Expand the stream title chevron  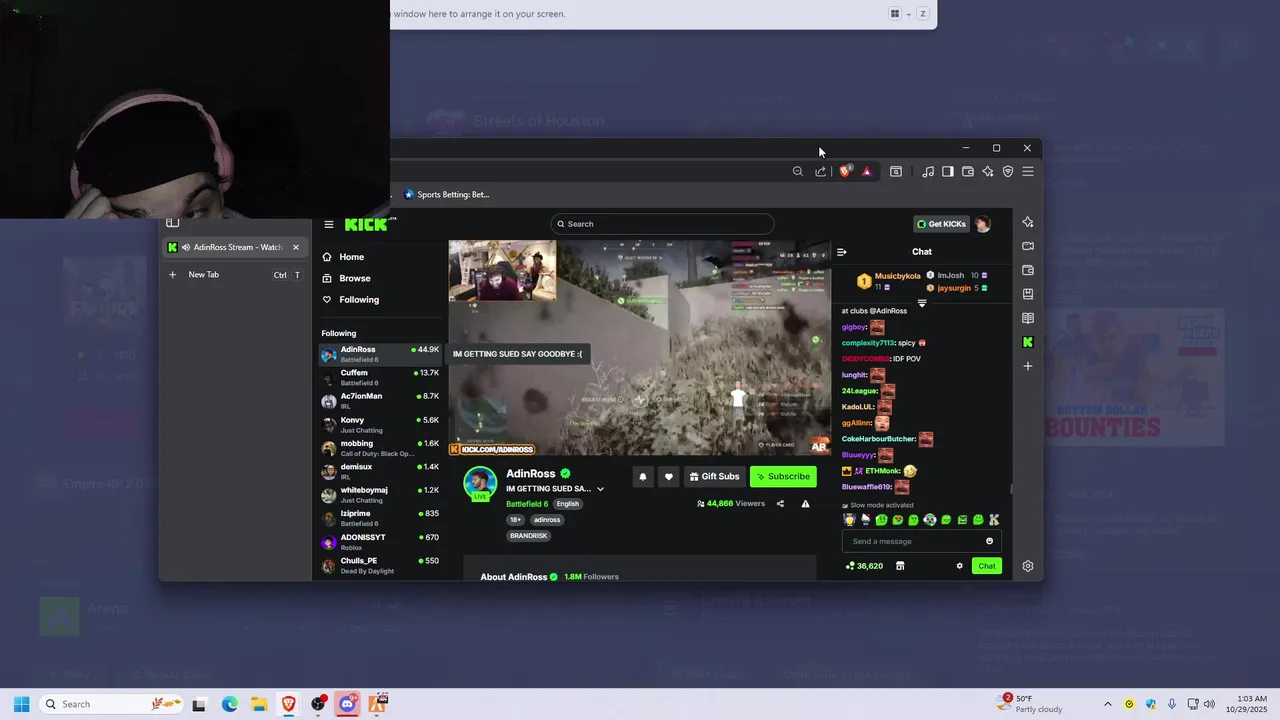[600, 489]
